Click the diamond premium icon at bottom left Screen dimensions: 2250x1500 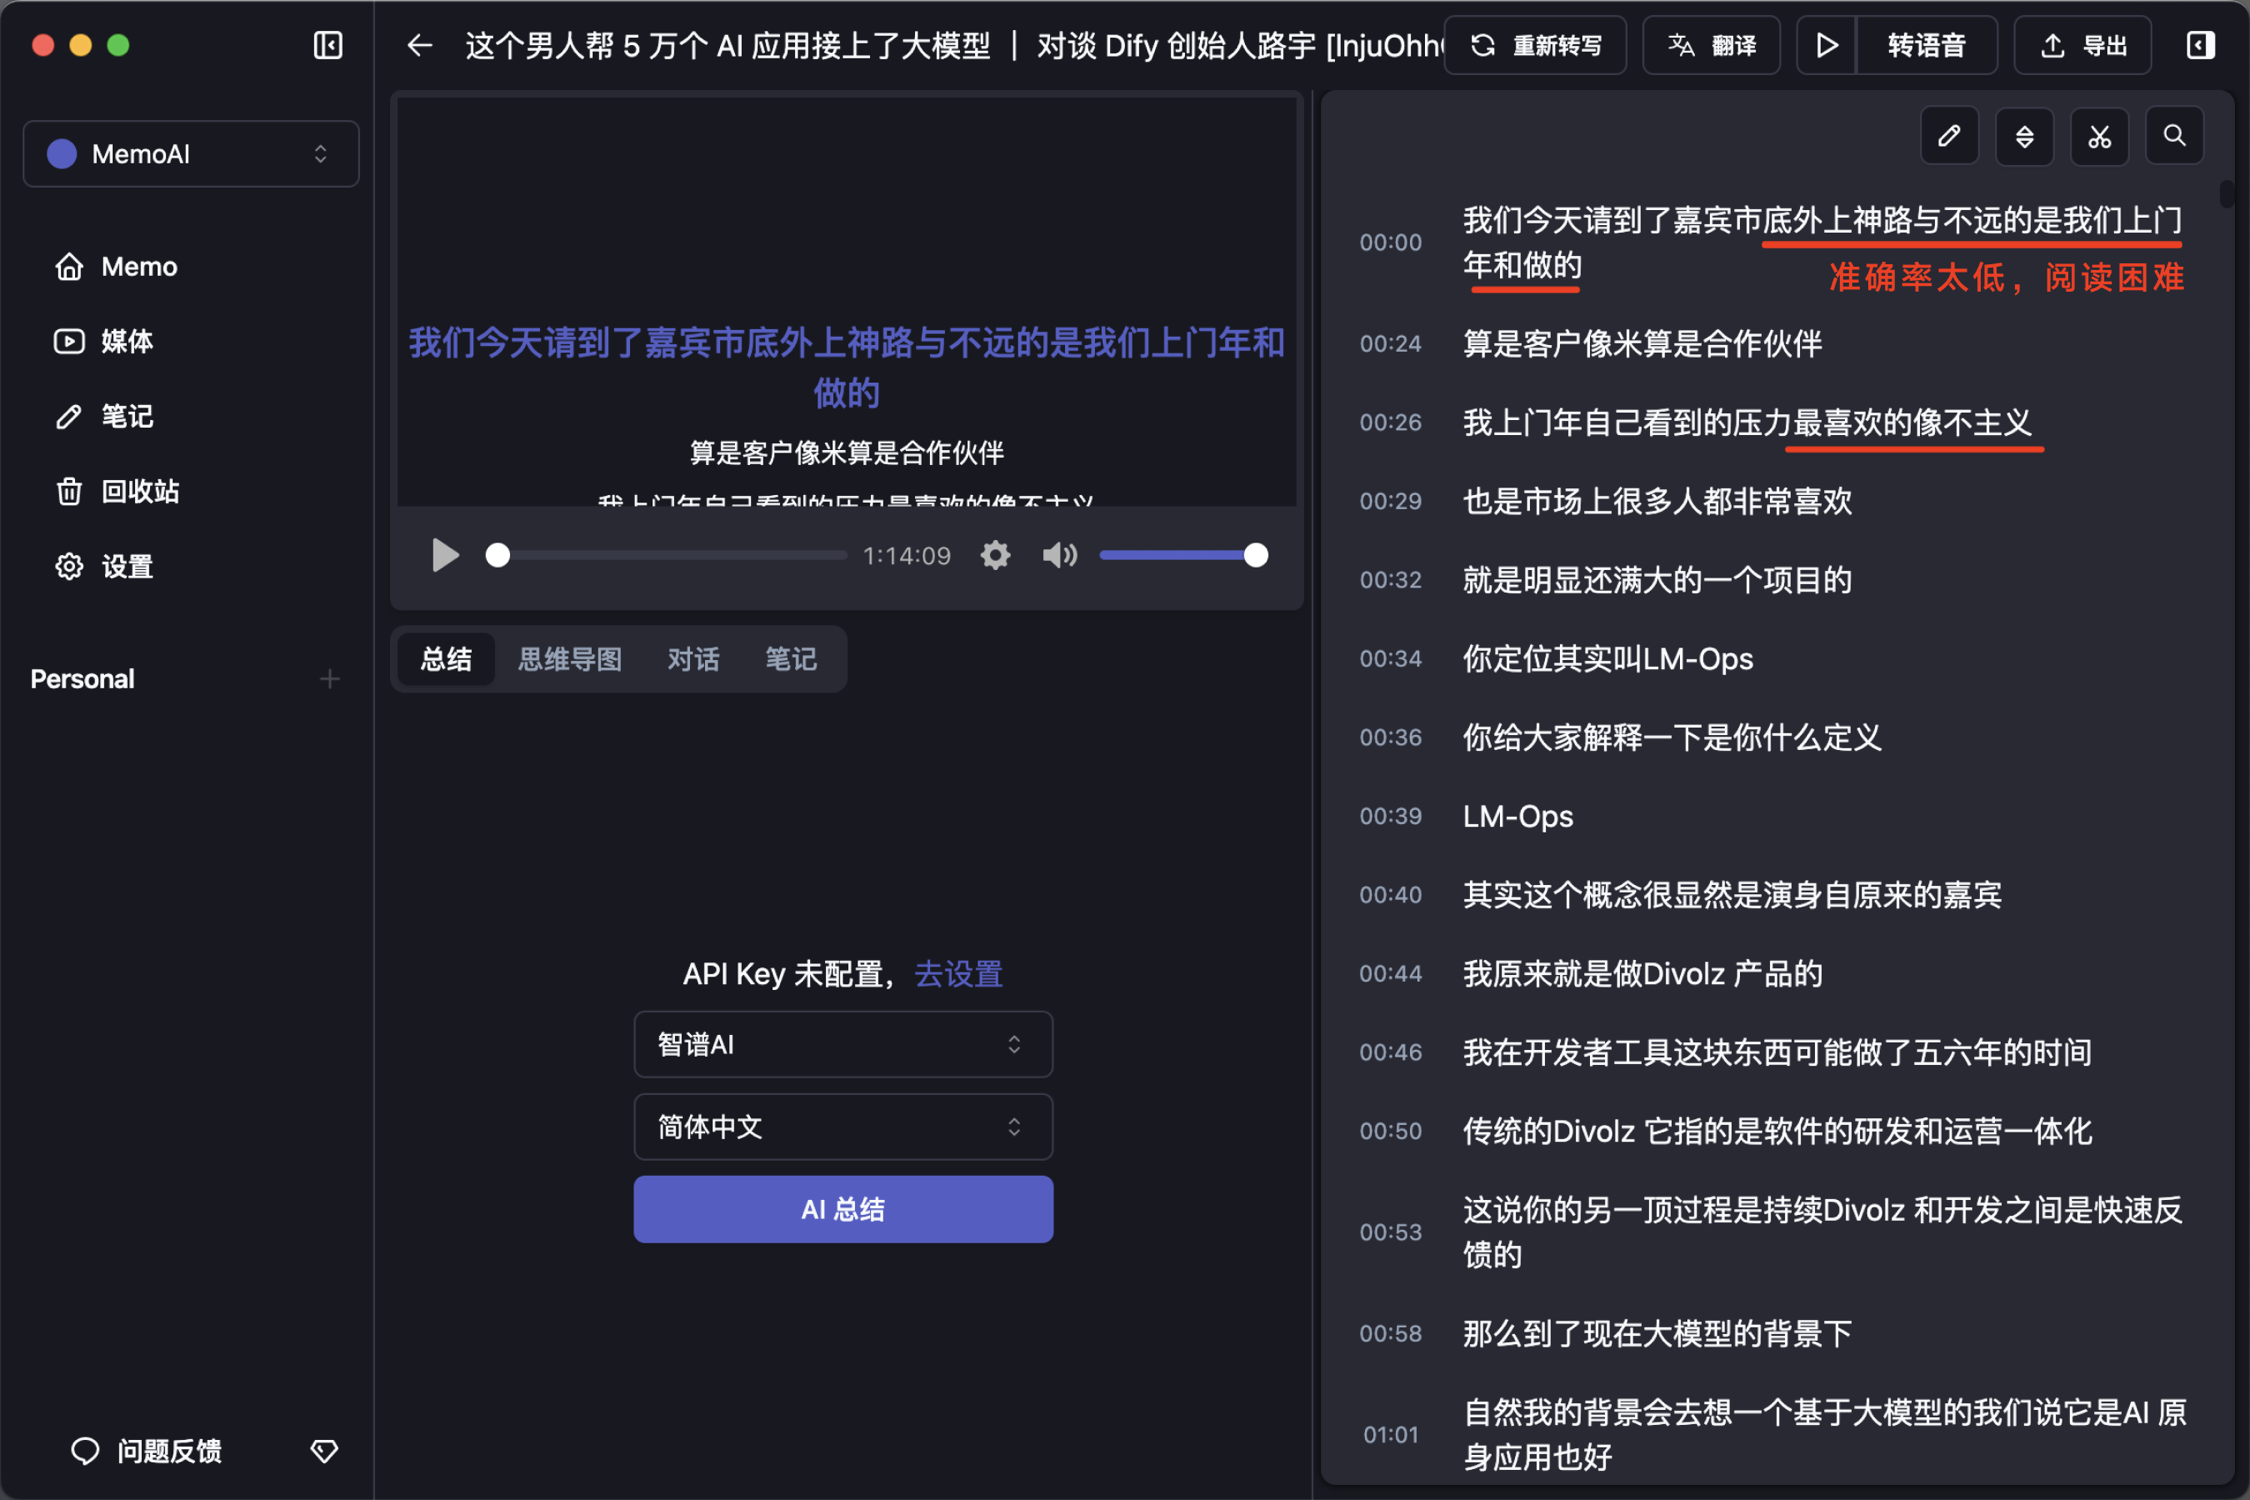pyautogui.click(x=324, y=1451)
